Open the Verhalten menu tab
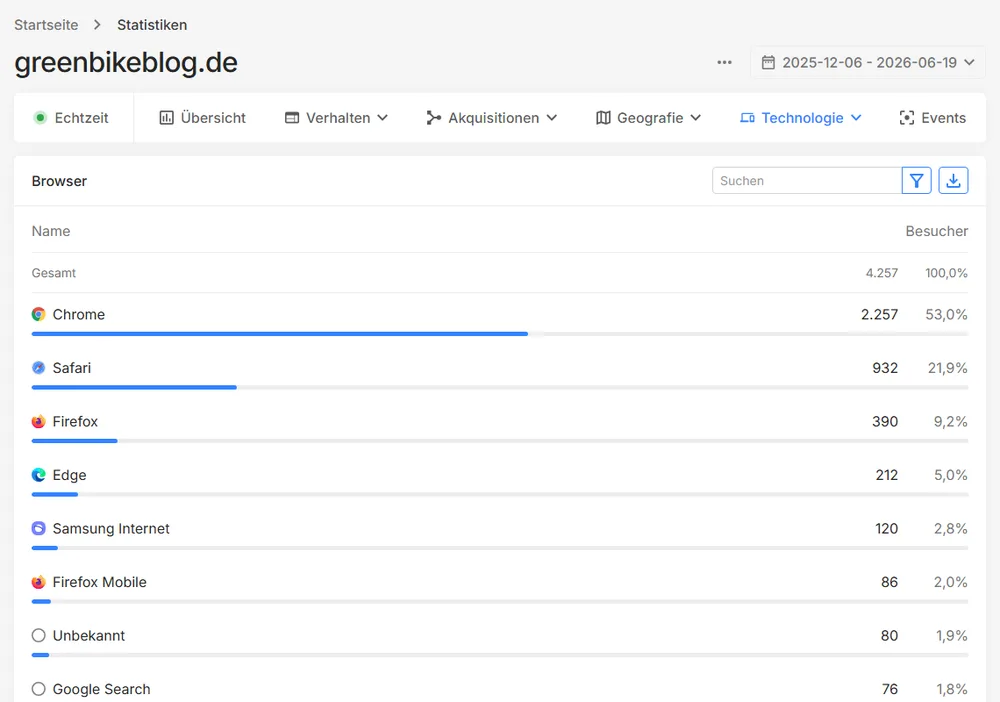The width and height of the screenshot is (1000, 702). coord(336,118)
